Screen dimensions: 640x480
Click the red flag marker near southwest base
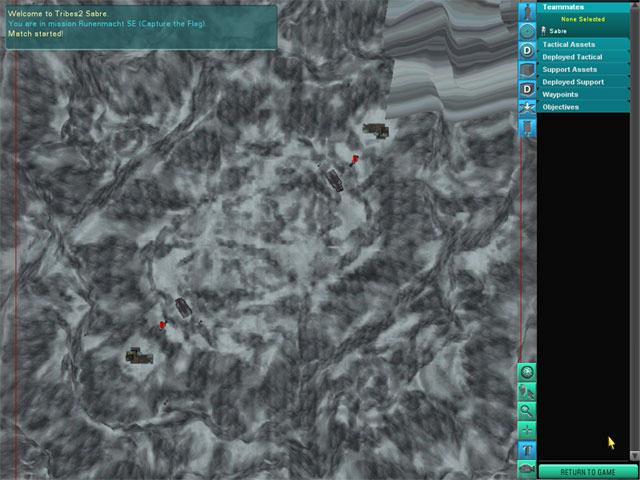(163, 325)
